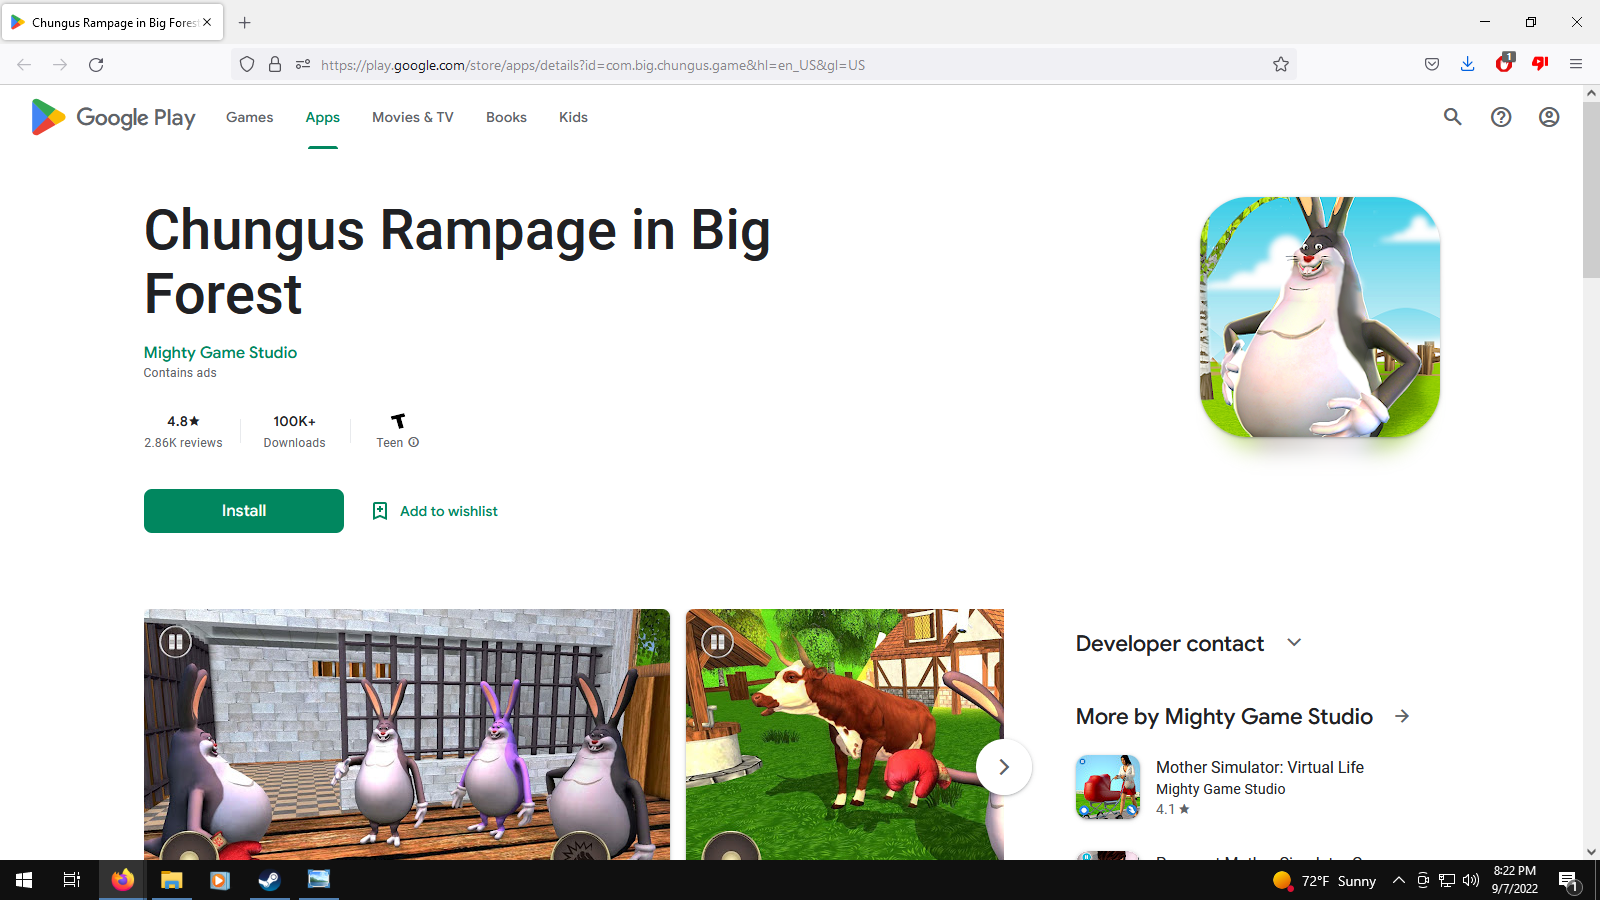This screenshot has height=900, width=1600.
Task: Pause the first screenshot video
Action: 176,642
